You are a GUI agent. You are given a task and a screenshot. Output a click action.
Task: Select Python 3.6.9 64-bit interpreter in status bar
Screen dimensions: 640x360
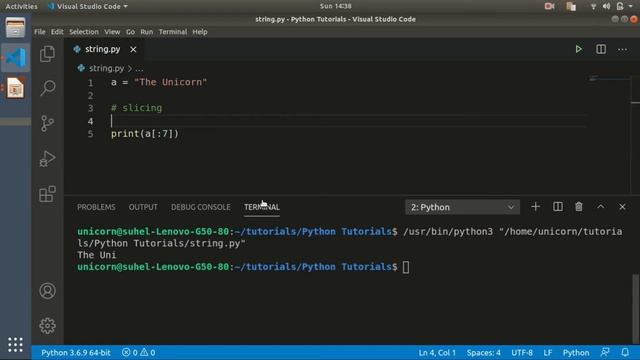[x=76, y=353]
